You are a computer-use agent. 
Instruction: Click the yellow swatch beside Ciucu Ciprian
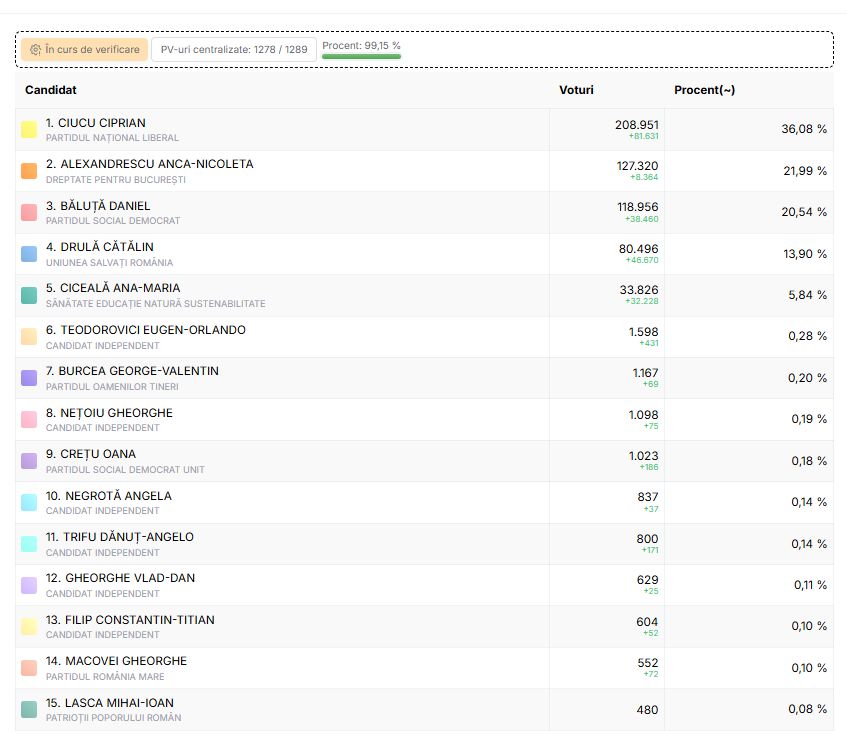point(29,130)
